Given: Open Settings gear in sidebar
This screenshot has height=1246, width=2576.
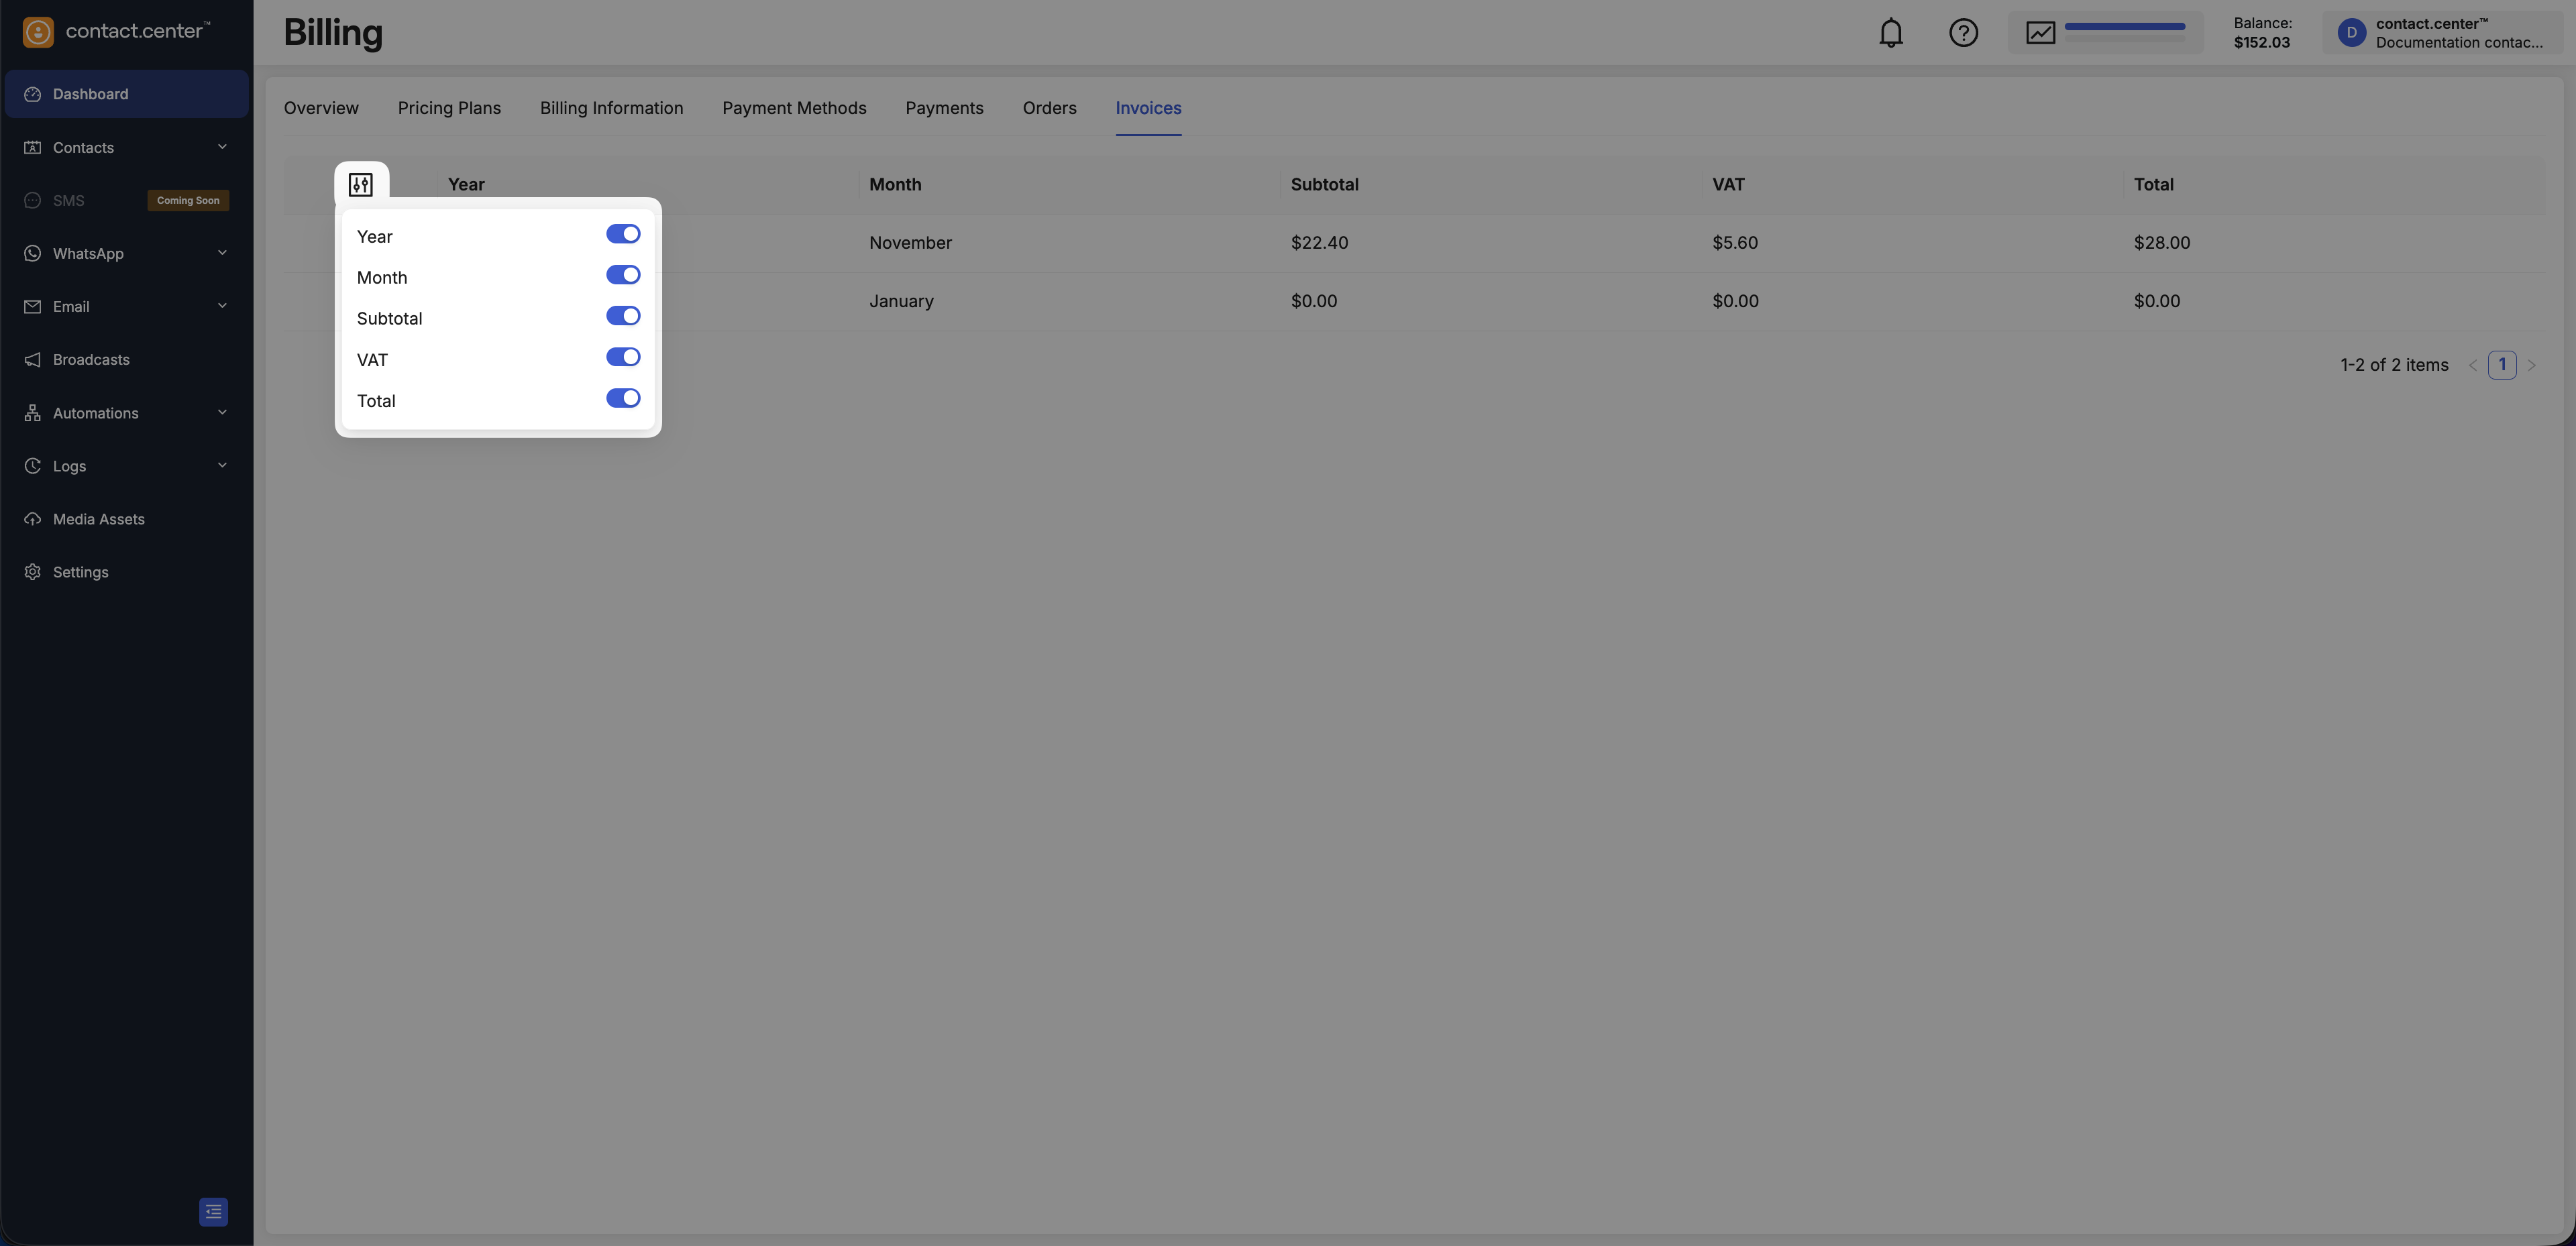Looking at the screenshot, I should coord(80,572).
